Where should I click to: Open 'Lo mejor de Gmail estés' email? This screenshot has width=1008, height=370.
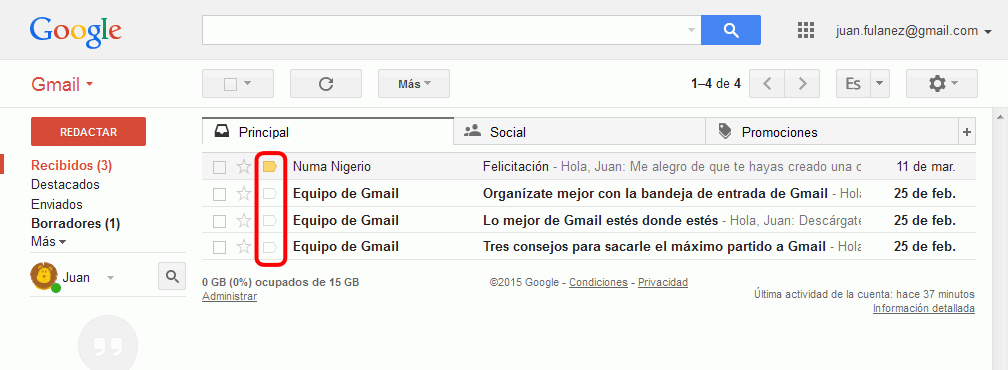tap(600, 221)
